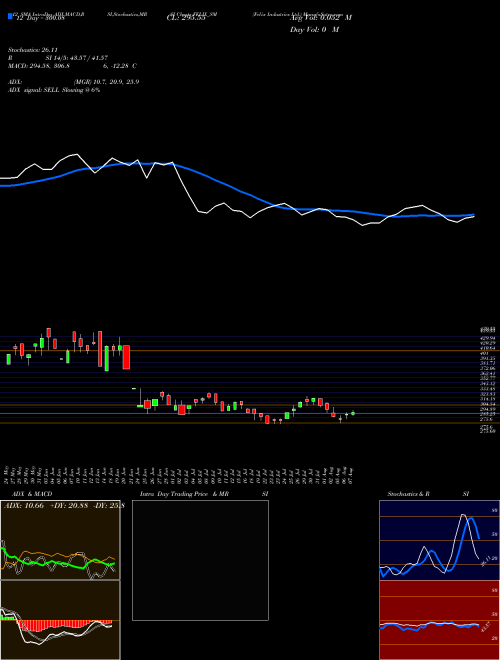Click the 429.94 price axis label
The width and height of the screenshot is (500, 660).
(x=488, y=338)
